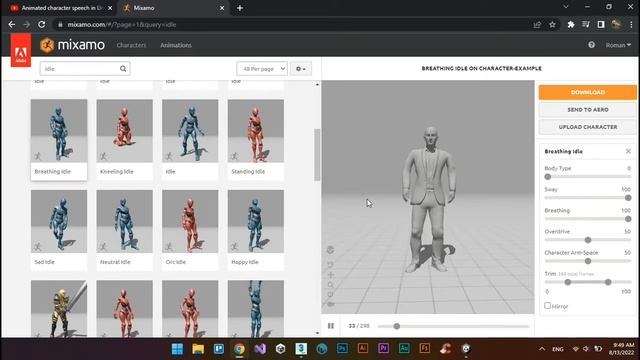Click the zoom magnifier icon in viewport
The height and width of the screenshot is (360, 640).
point(331,284)
